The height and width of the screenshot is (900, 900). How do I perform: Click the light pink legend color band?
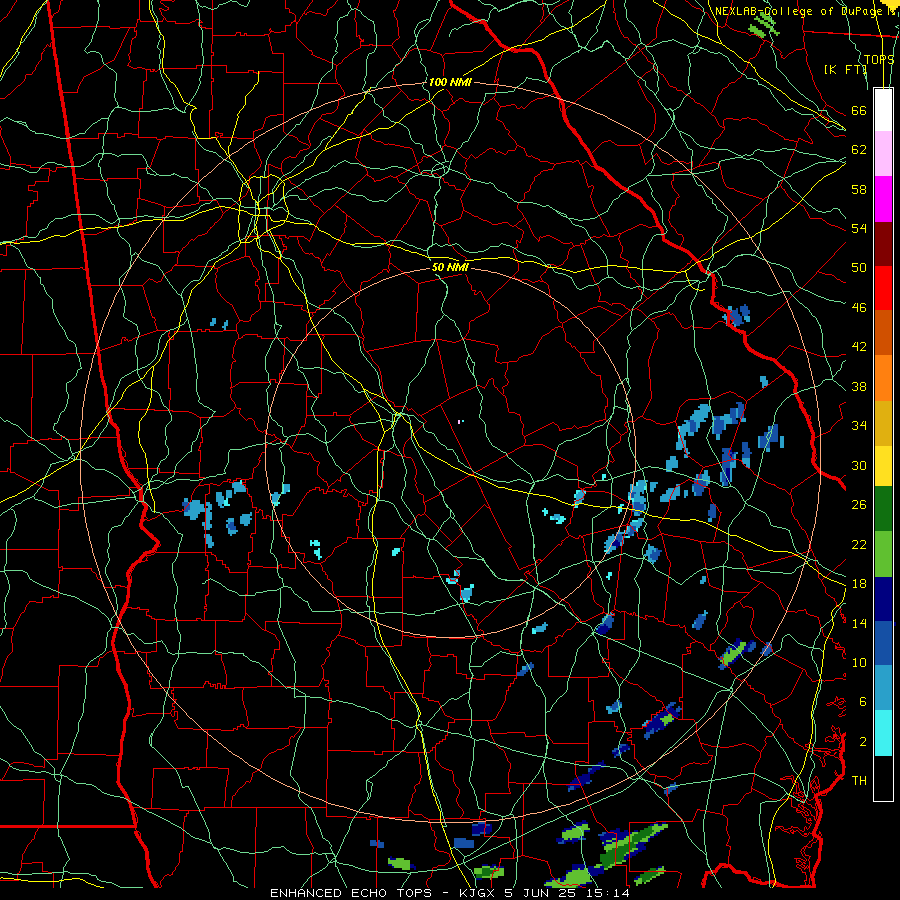pyautogui.click(x=883, y=154)
